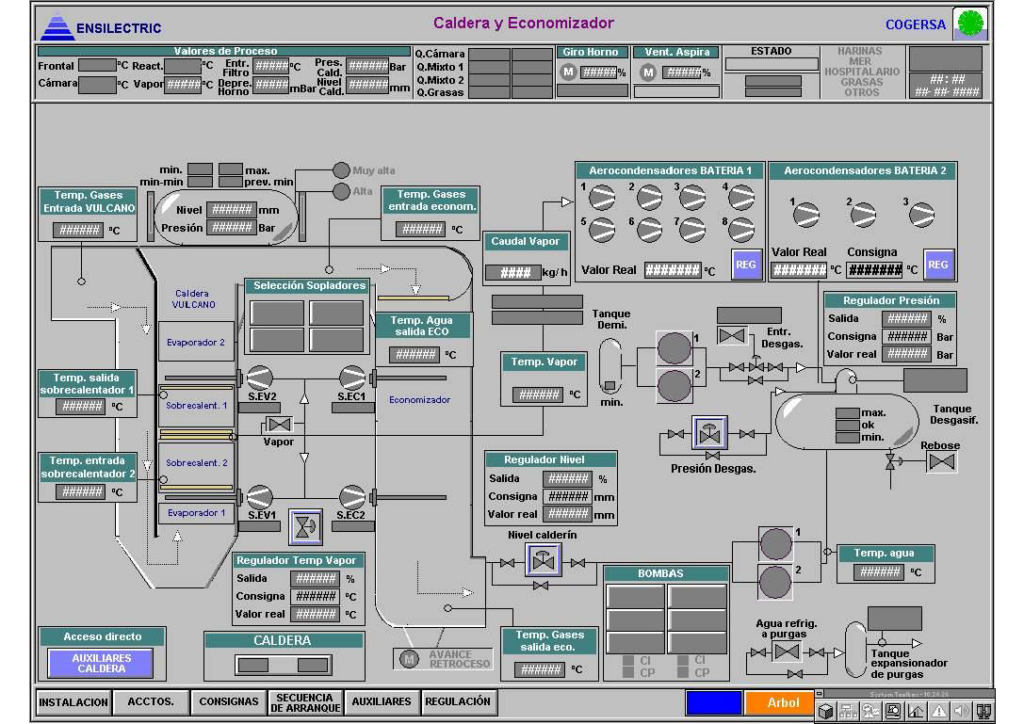This screenshot has width=1024, height=724.
Task: Open the CONSIGNAS screen from bottom bar
Action: pyautogui.click(x=229, y=702)
